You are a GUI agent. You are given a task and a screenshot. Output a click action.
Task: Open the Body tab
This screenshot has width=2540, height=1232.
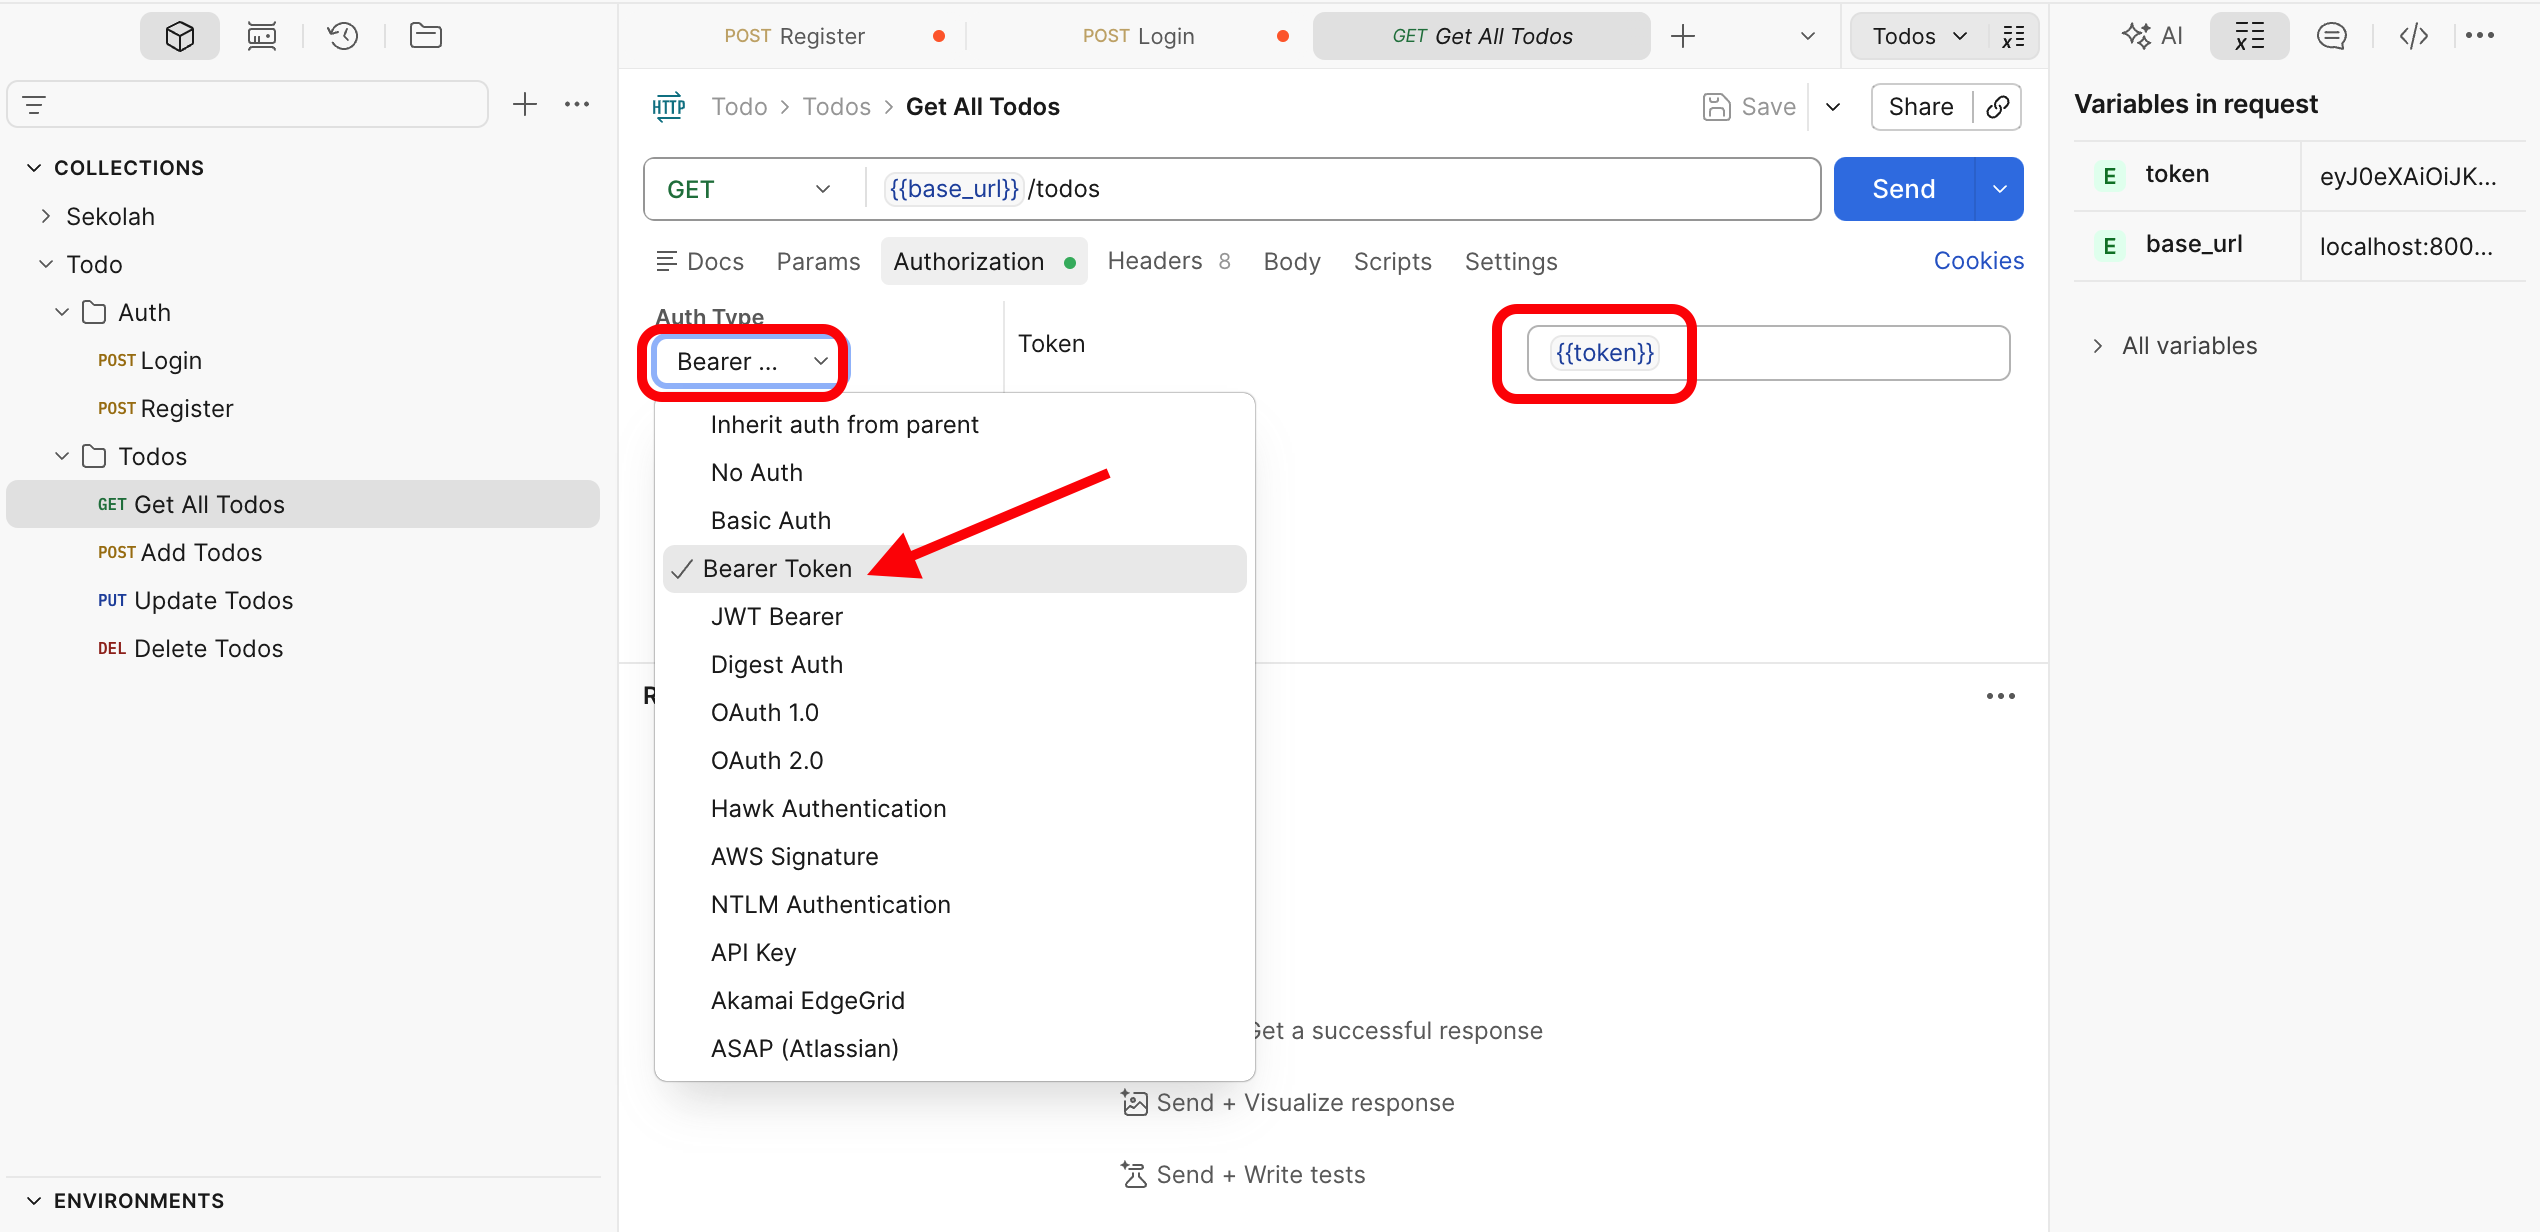pyautogui.click(x=1292, y=262)
